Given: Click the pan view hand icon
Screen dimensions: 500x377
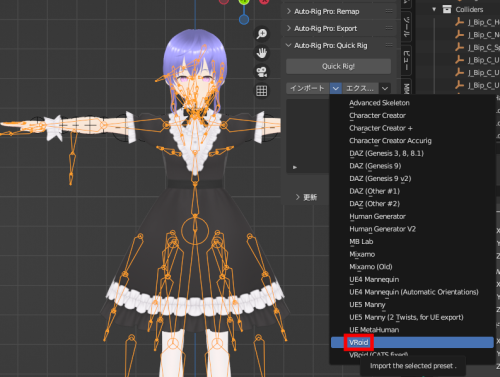Looking at the screenshot, I should (262, 53).
